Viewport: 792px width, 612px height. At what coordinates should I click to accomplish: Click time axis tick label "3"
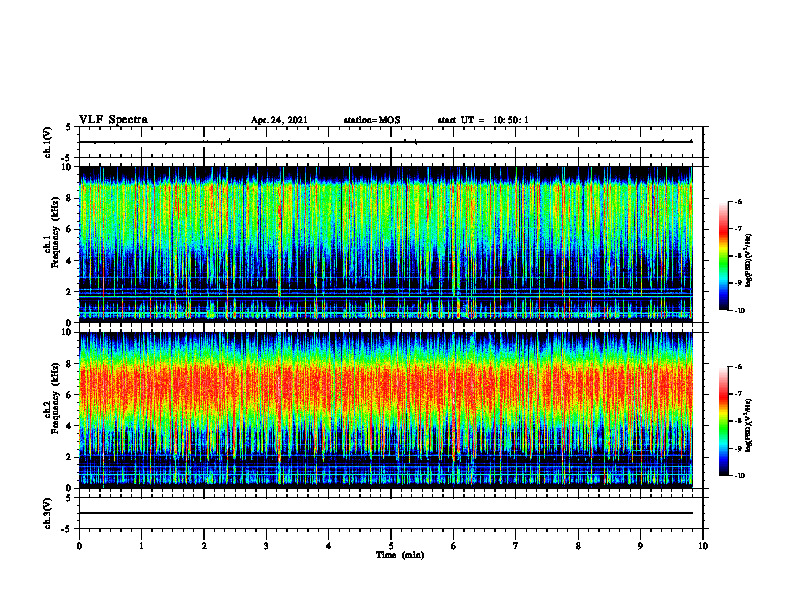[266, 546]
